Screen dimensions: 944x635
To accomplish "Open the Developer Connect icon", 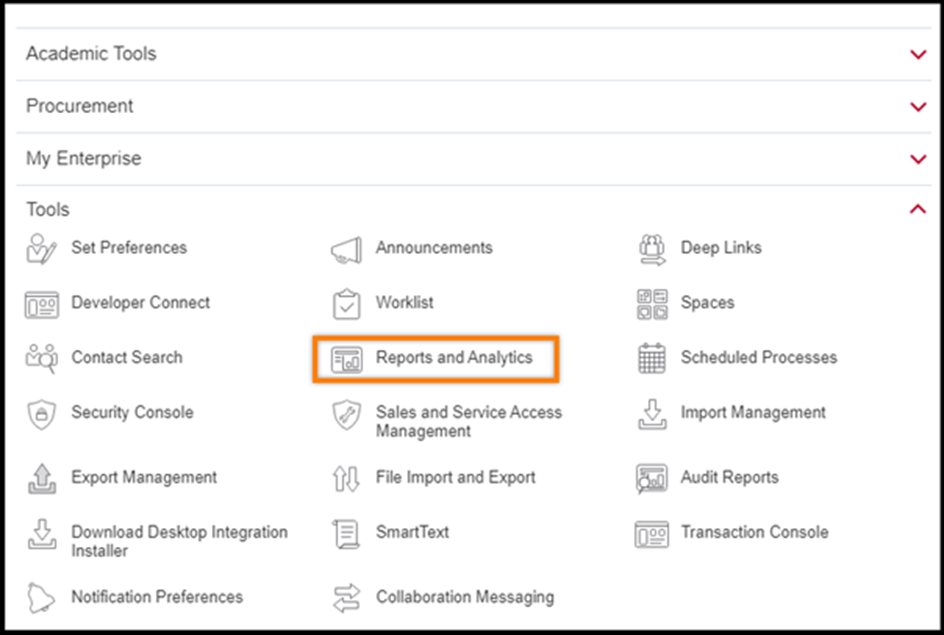I will click(x=41, y=304).
